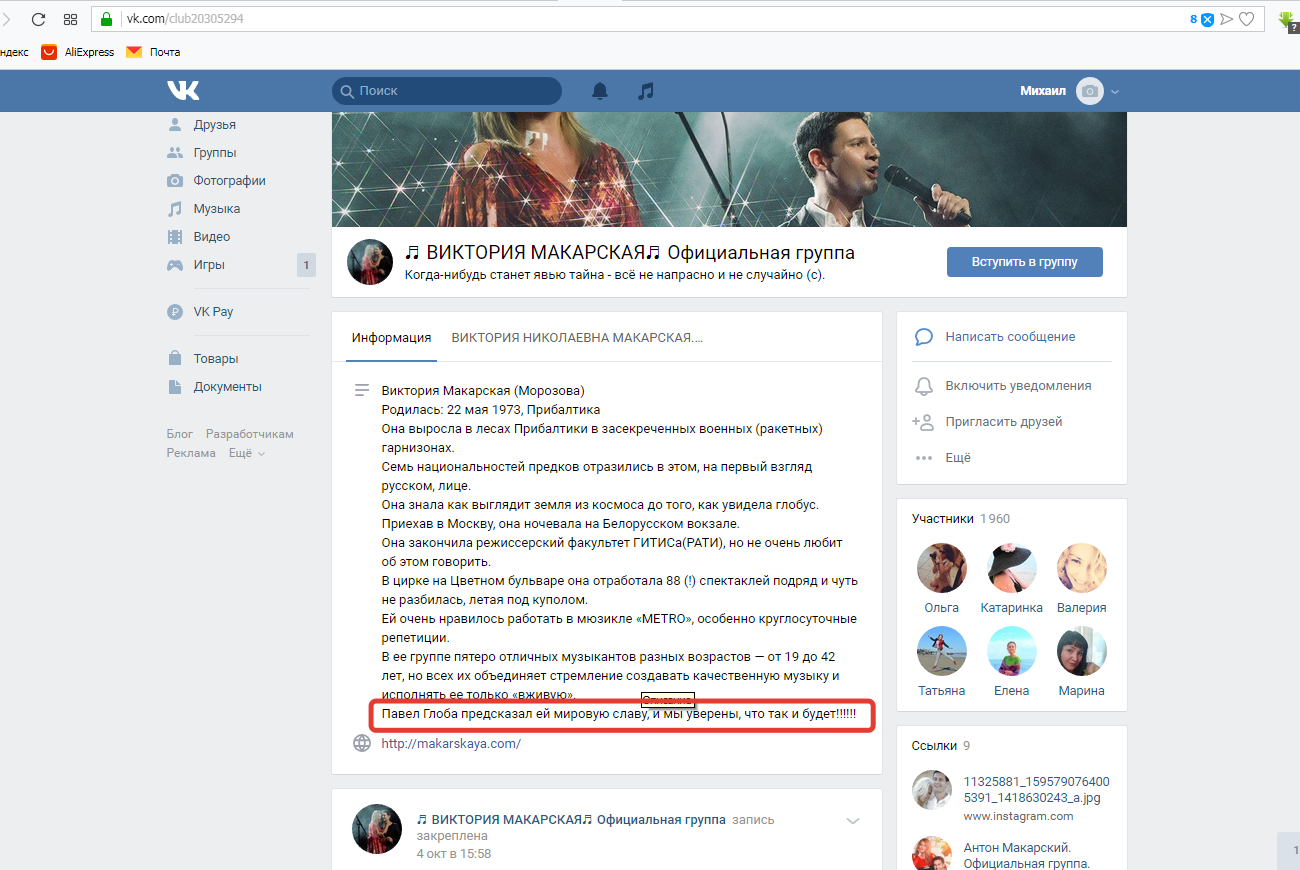Image resolution: width=1300 pixels, height=870 pixels.
Task: Click the VK logo in header
Action: point(183,91)
